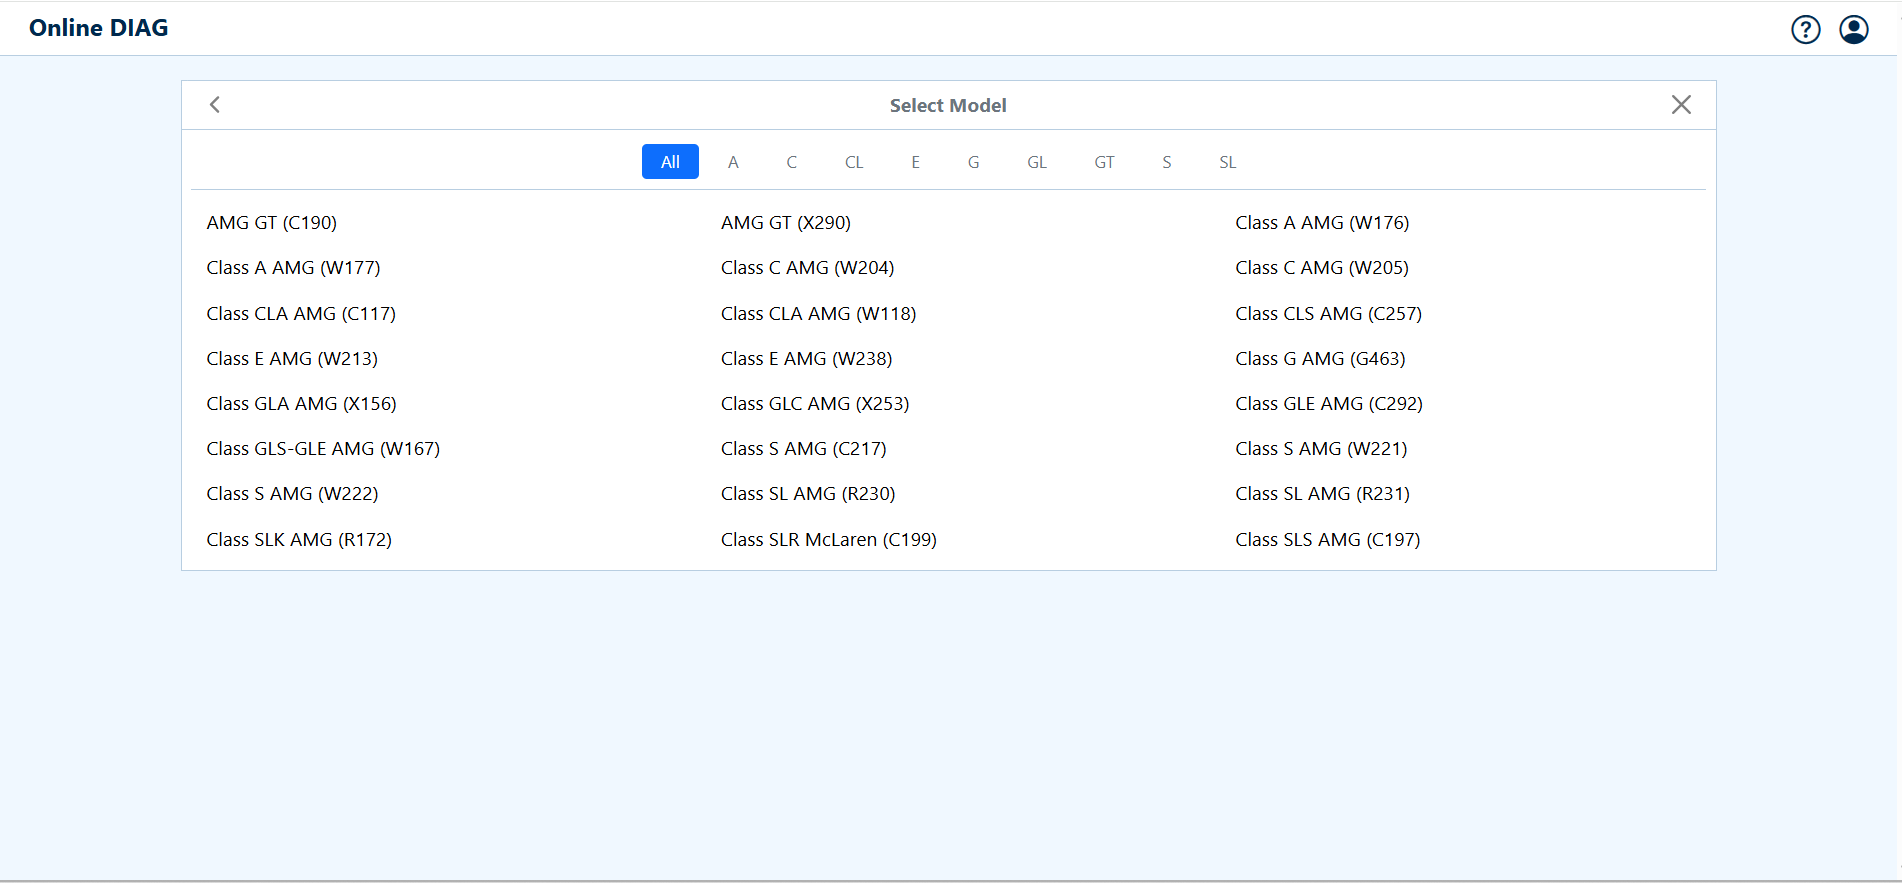1902x883 pixels.
Task: Pick Class GLE AMG (C292)
Action: pyautogui.click(x=1329, y=404)
